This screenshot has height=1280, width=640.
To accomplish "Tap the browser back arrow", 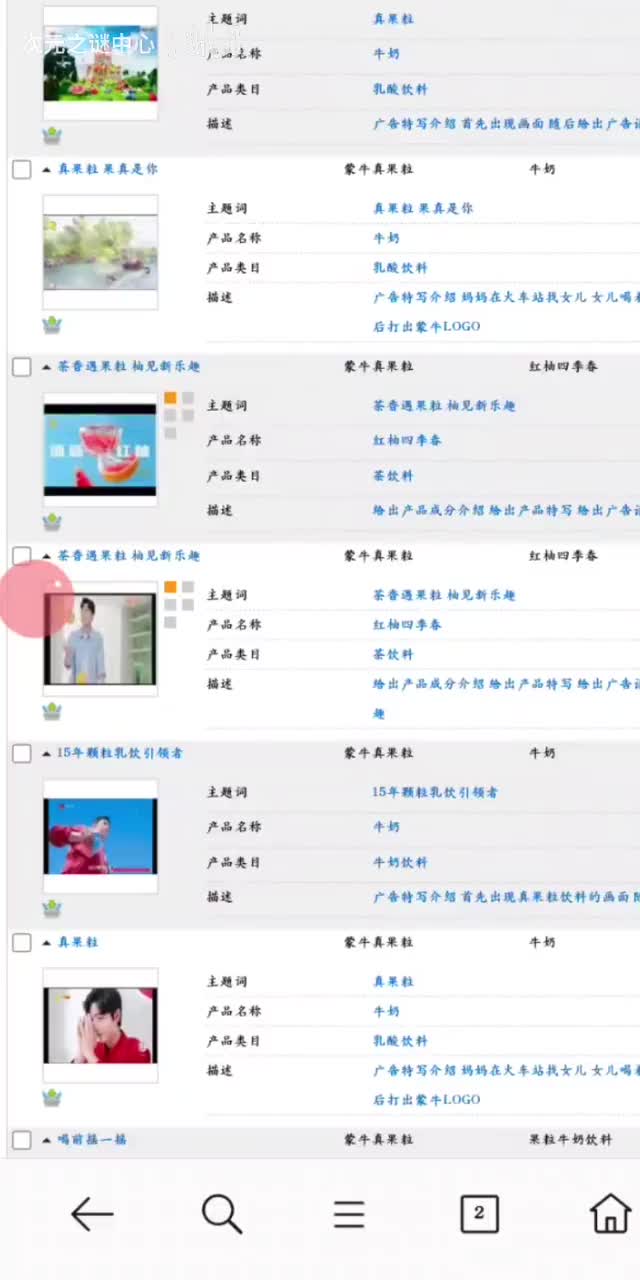I will pos(92,1214).
